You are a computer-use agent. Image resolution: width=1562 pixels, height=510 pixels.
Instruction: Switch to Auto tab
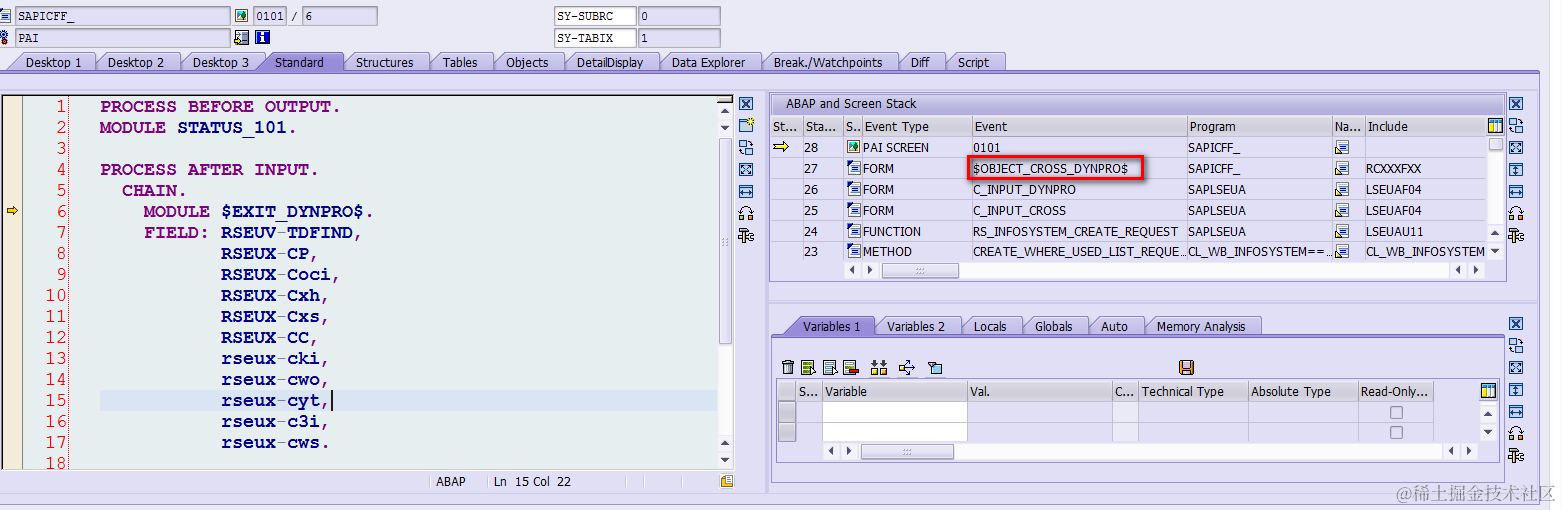pos(1114,326)
